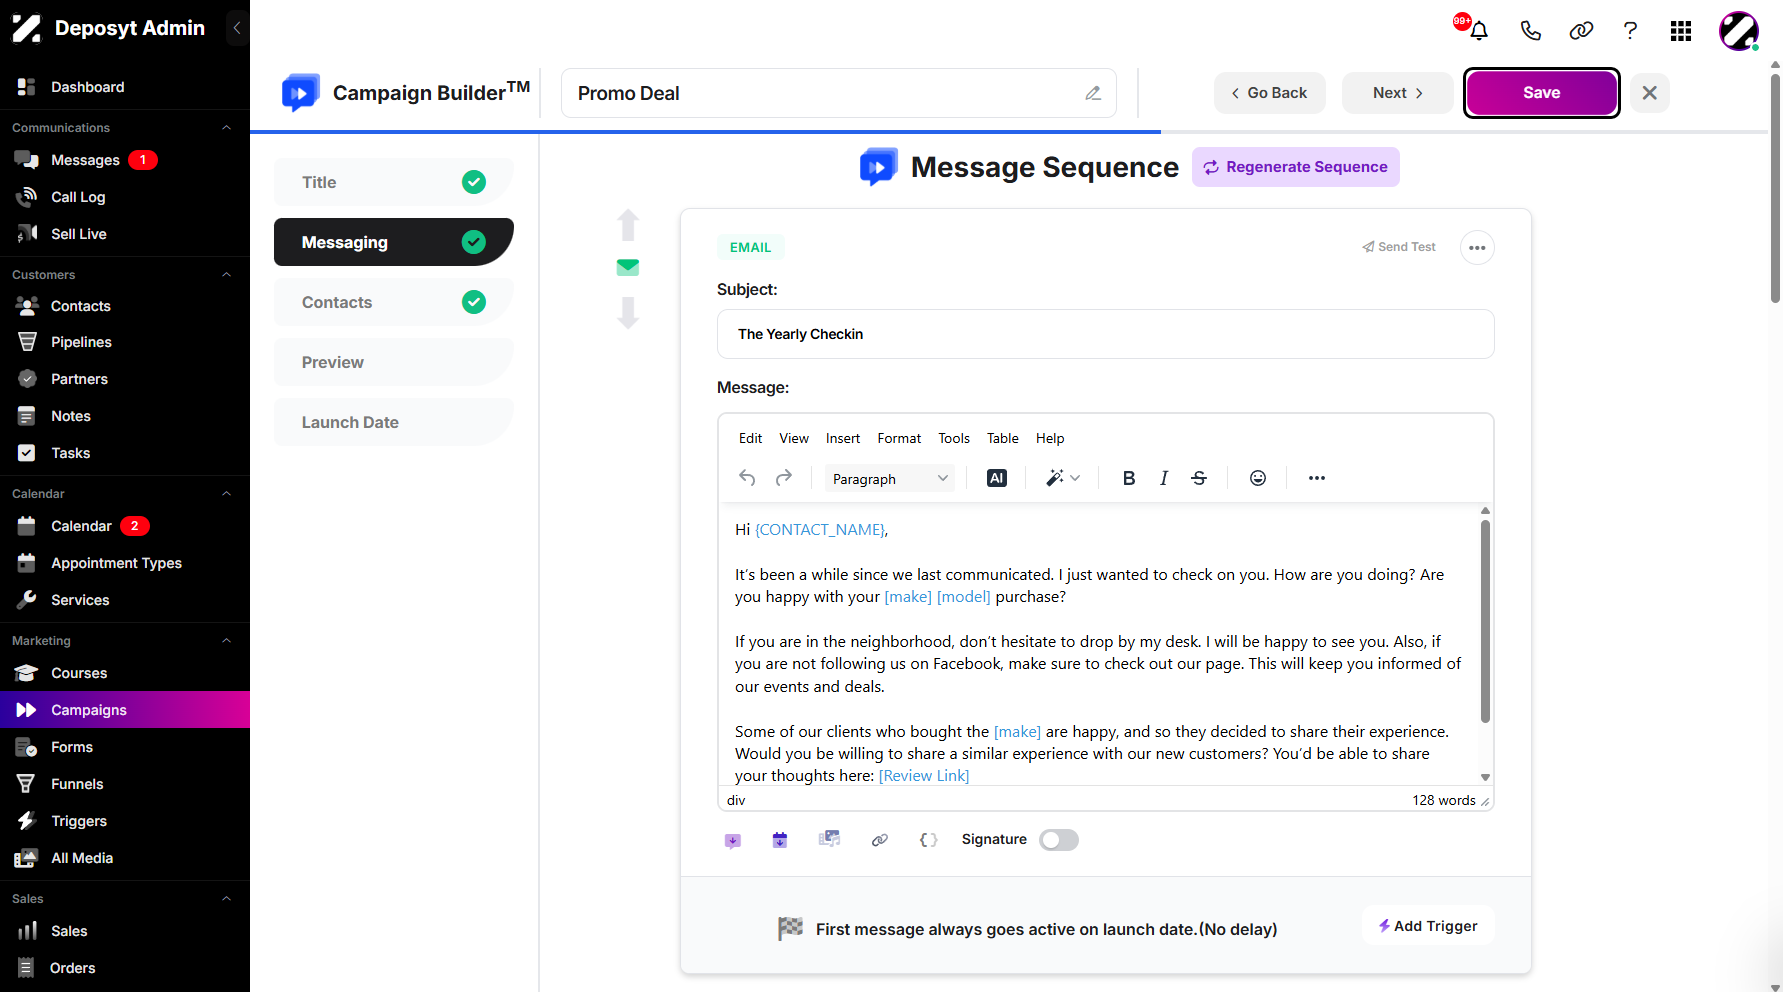Insert an emoji with the smiley icon
Image resolution: width=1783 pixels, height=992 pixels.
point(1258,478)
